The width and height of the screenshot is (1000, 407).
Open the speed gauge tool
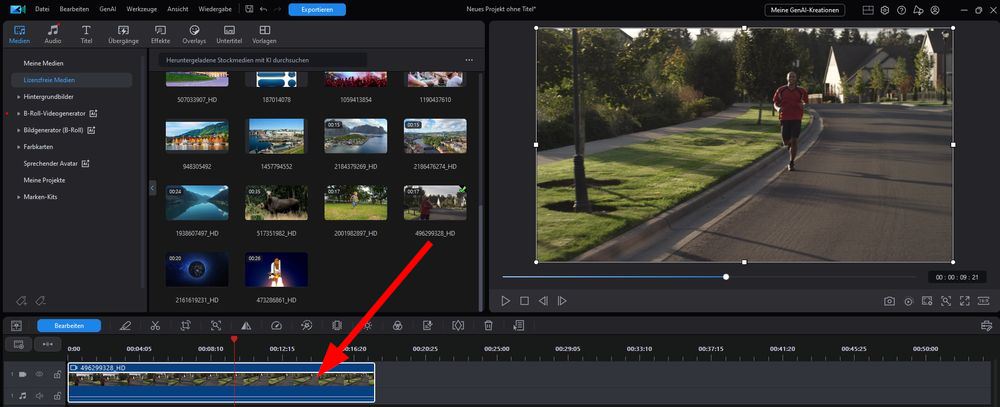point(276,325)
